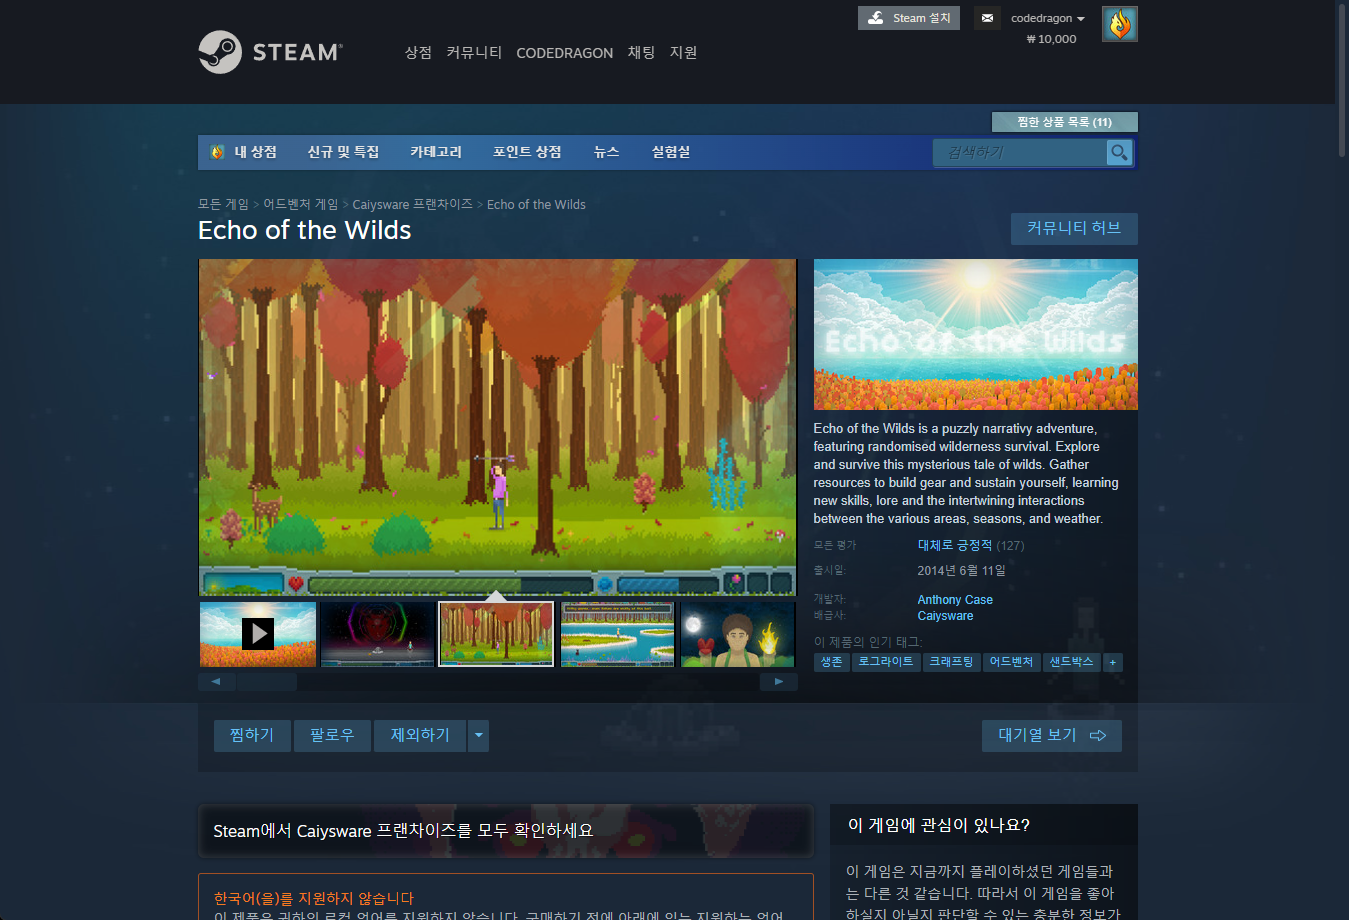Click the flame user avatar
1349x920 pixels.
tap(1119, 24)
